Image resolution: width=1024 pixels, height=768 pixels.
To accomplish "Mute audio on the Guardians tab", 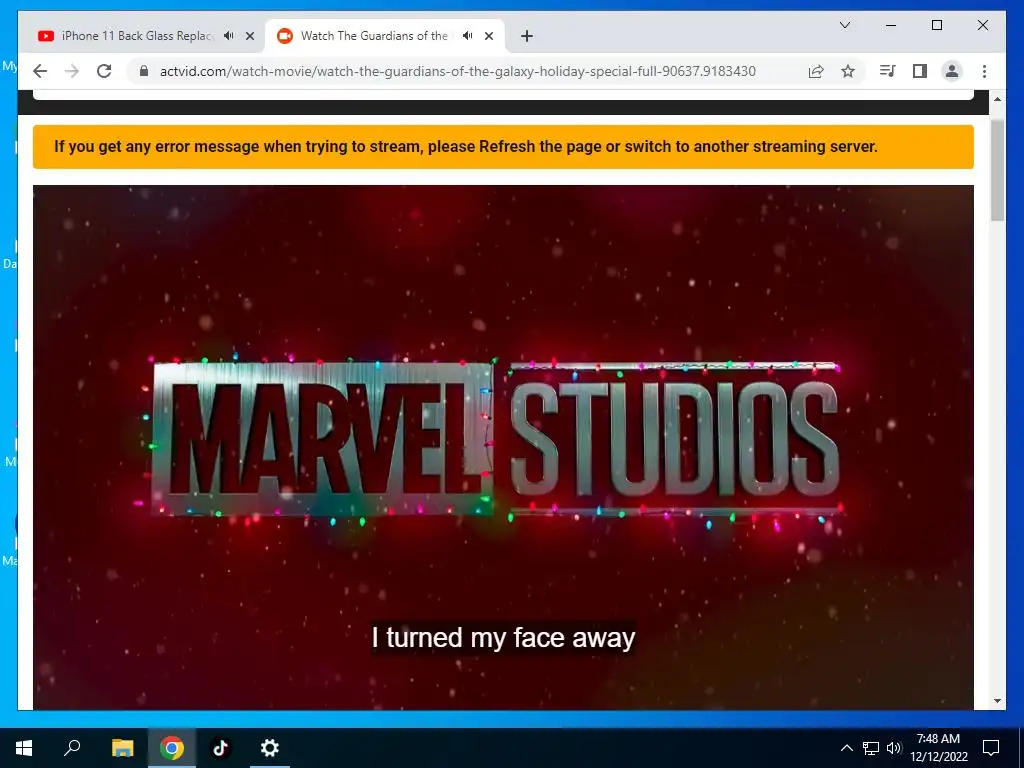I will pyautogui.click(x=468, y=36).
